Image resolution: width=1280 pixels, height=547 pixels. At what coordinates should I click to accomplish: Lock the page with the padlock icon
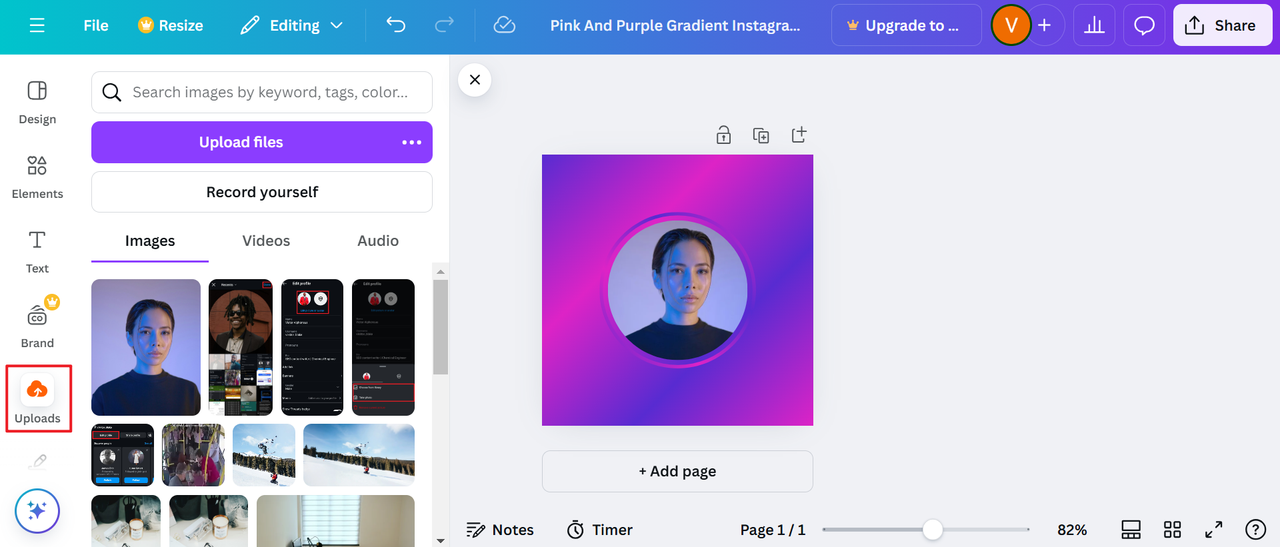[x=723, y=135]
